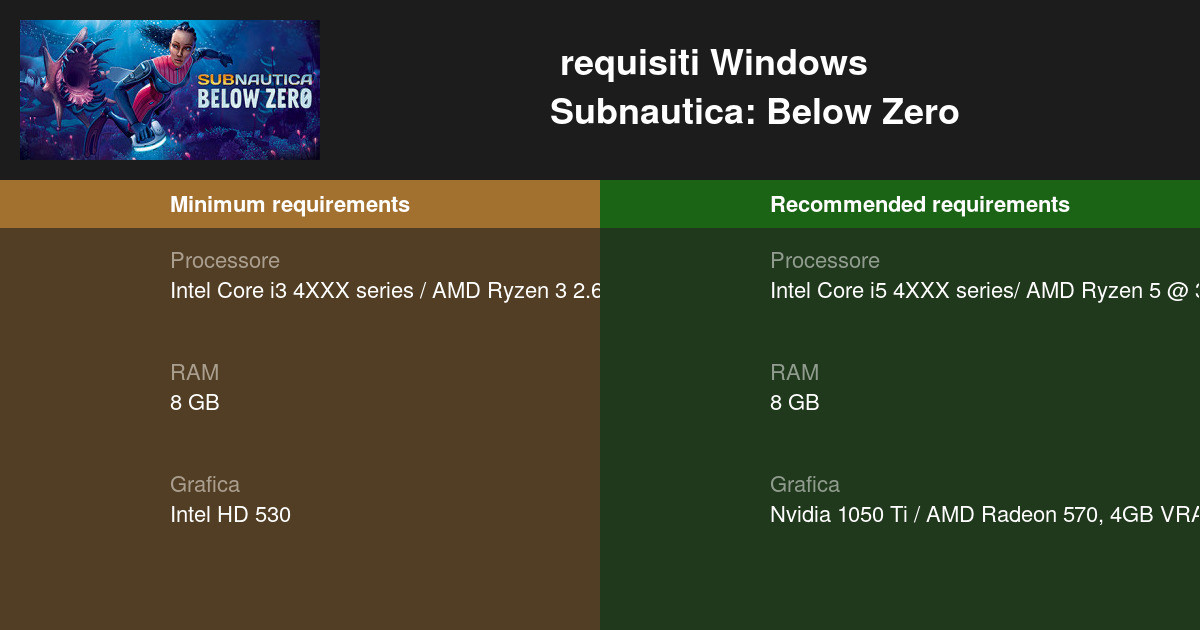Click the Subnautica Below Zero game thumbnail
Image resolution: width=1200 pixels, height=630 pixels.
click(x=170, y=90)
